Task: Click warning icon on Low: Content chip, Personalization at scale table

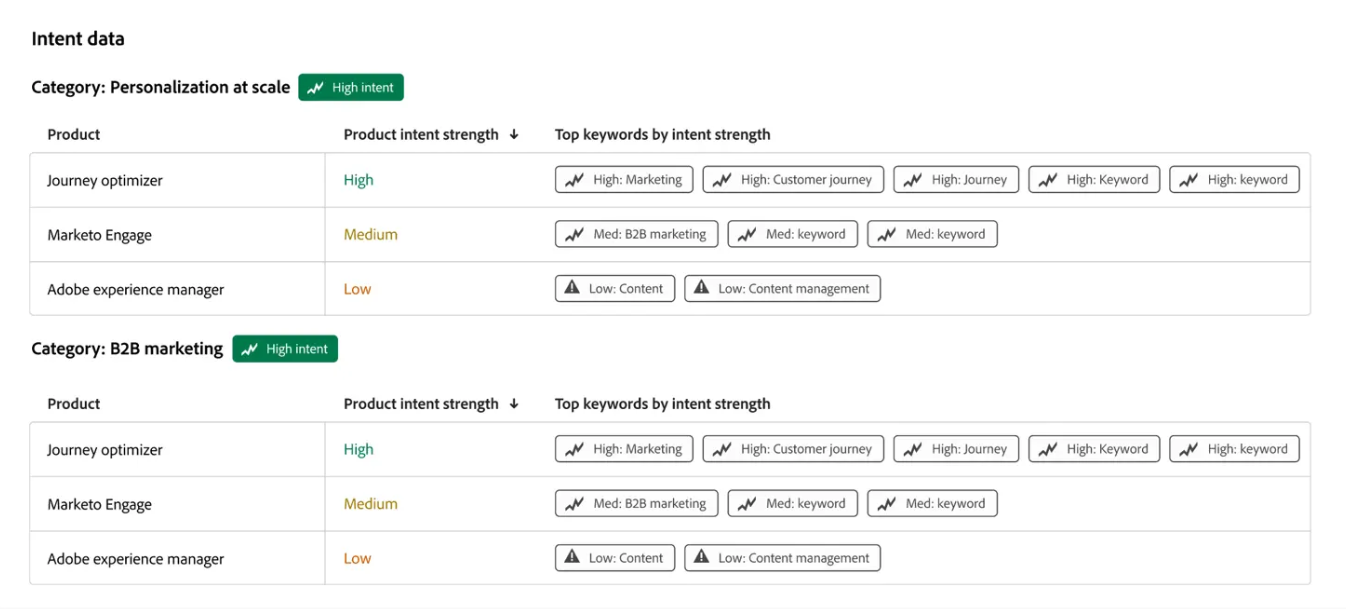Action: coord(572,288)
